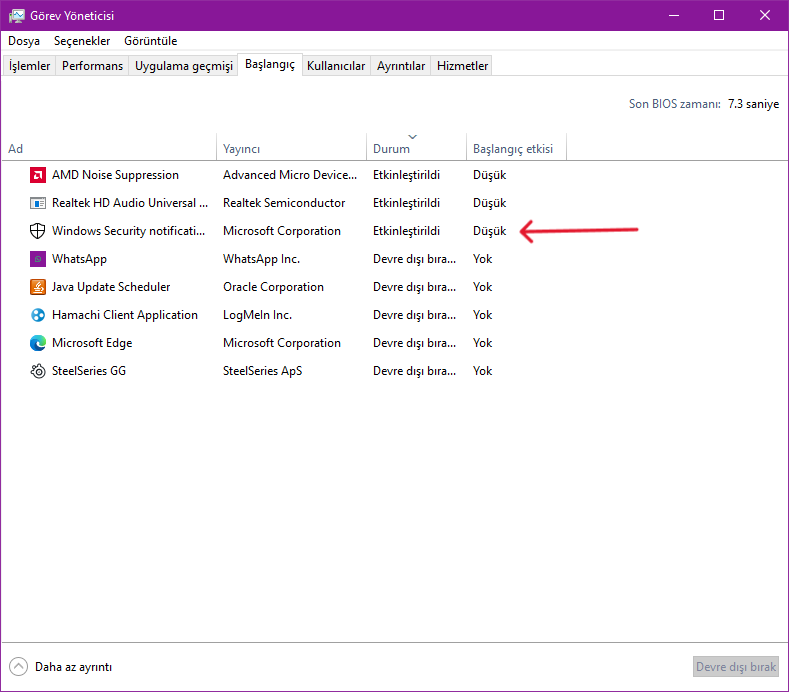Click the purple WhatsApp icon
This screenshot has width=789, height=692.
(38, 259)
